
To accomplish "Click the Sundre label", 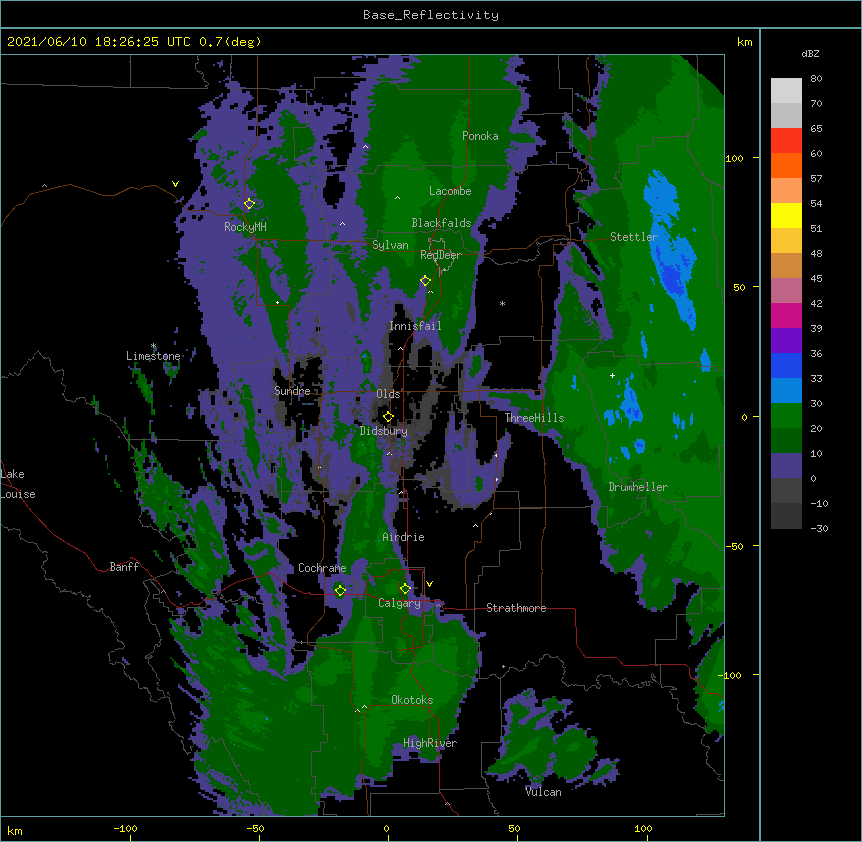I will tap(292, 391).
